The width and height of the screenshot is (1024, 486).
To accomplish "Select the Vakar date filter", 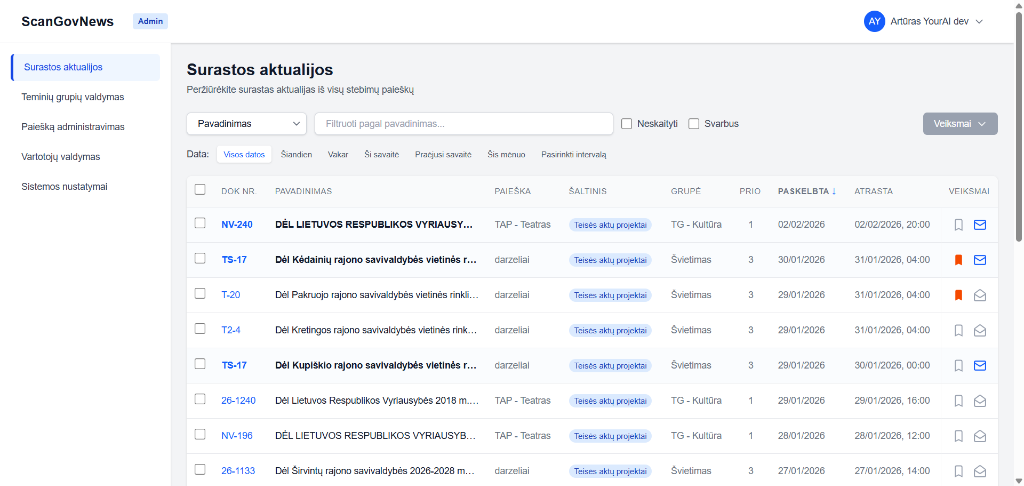I will (x=338, y=155).
